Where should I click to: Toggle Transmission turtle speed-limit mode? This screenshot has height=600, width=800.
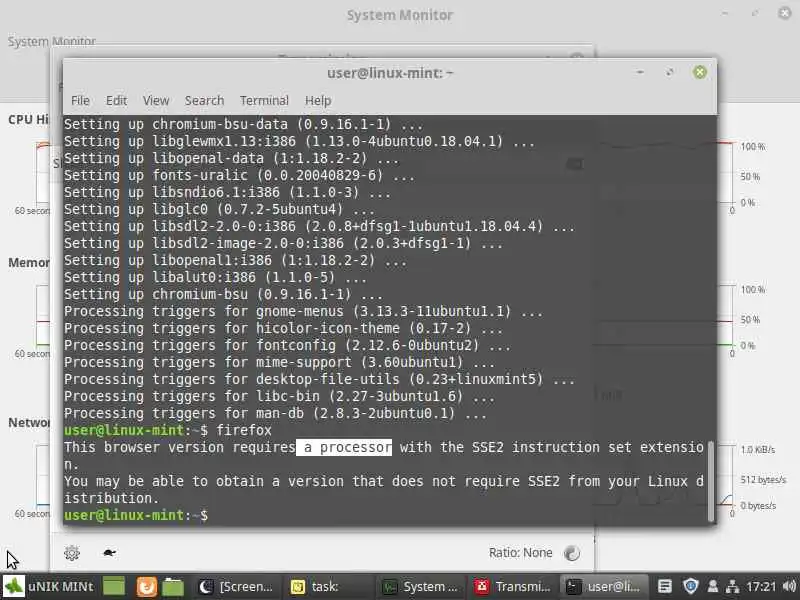pyautogui.click(x=109, y=553)
